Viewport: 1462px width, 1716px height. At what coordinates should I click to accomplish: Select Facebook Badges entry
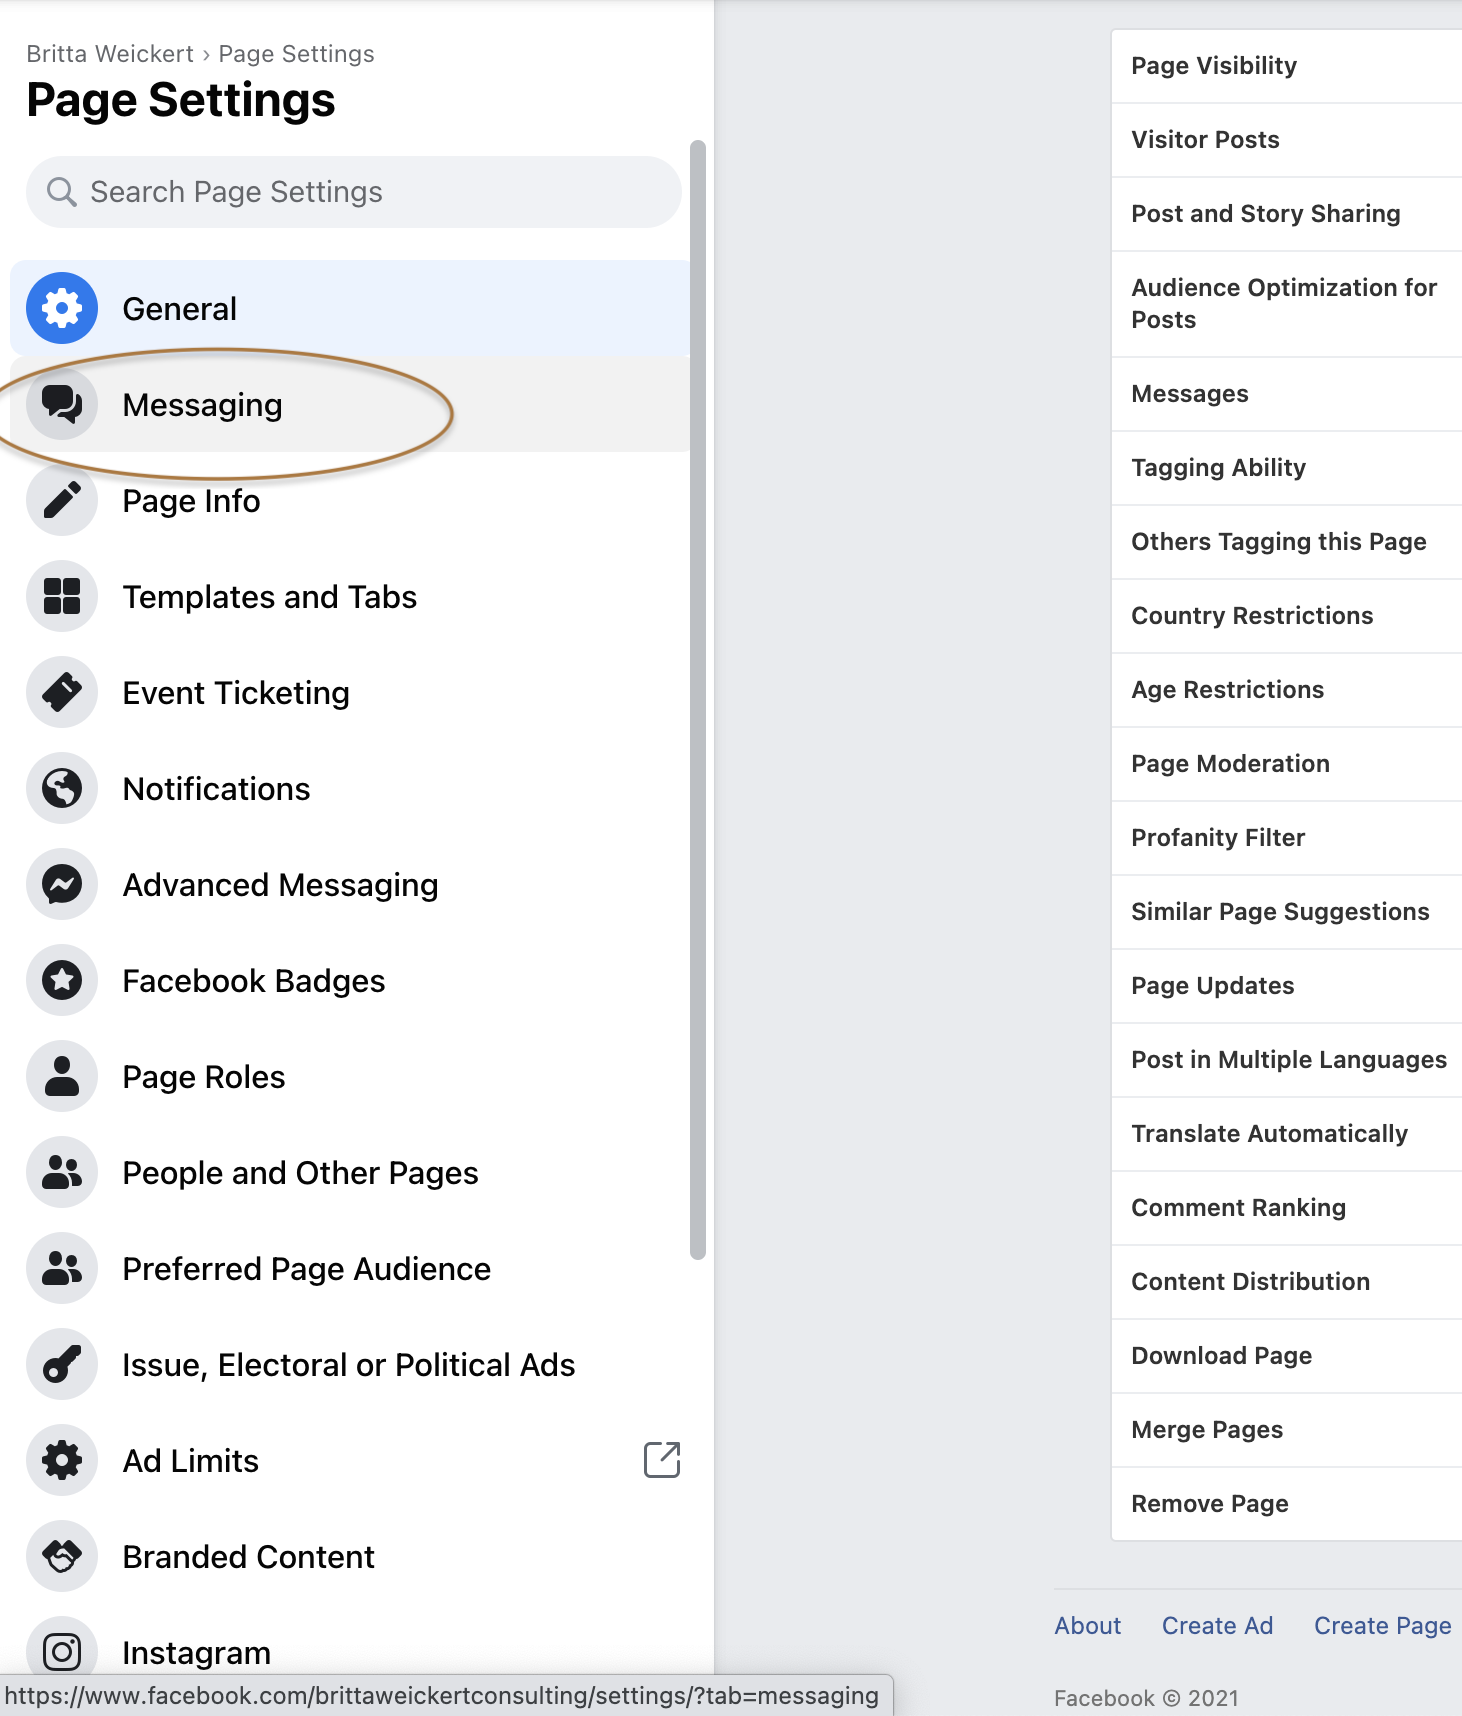pyautogui.click(x=350, y=980)
